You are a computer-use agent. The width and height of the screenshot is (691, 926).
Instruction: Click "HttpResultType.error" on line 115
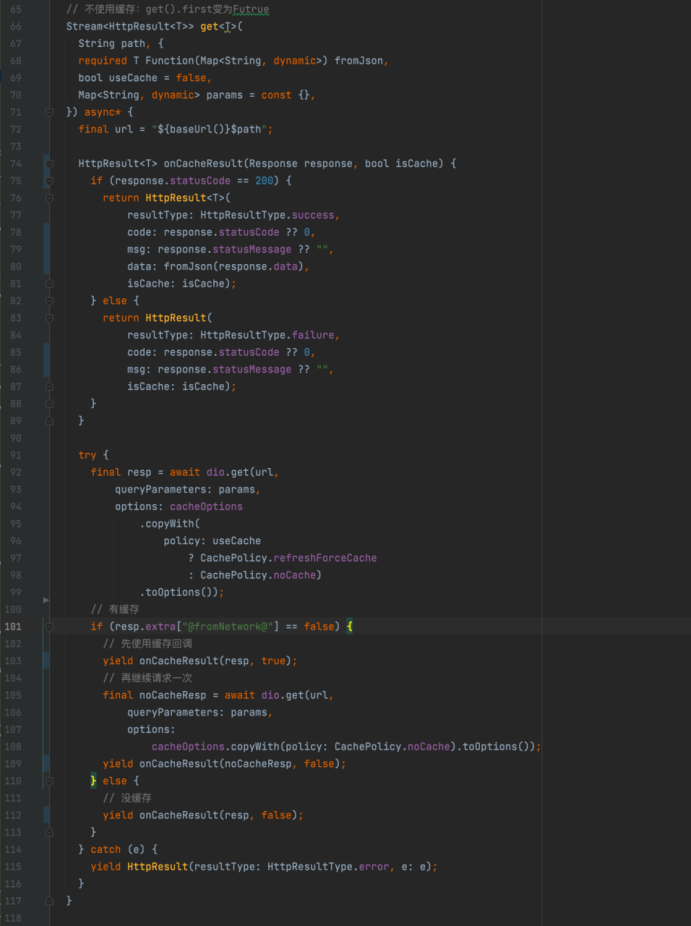pos(328,866)
